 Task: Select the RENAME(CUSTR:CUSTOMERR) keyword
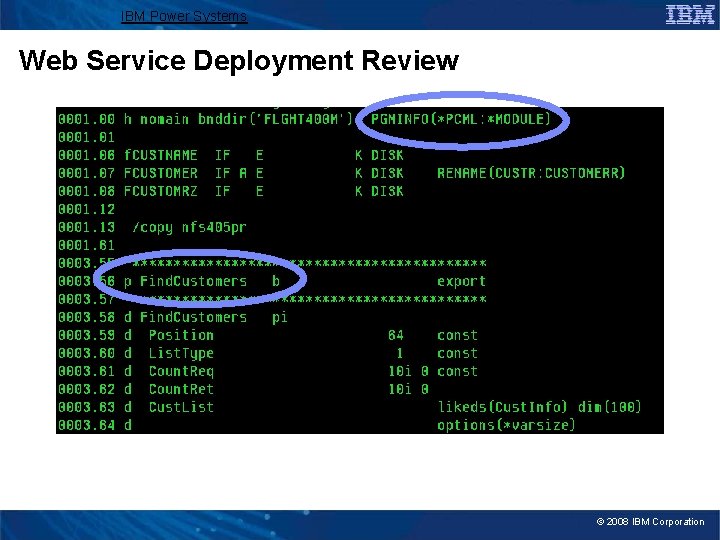(531, 173)
